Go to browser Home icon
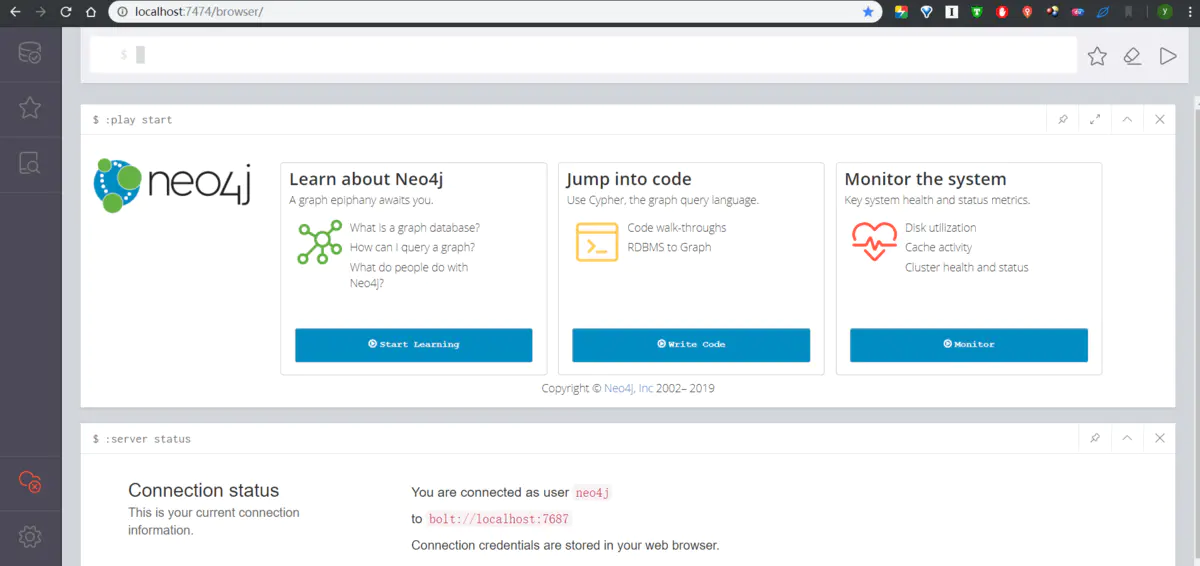 coord(91,12)
